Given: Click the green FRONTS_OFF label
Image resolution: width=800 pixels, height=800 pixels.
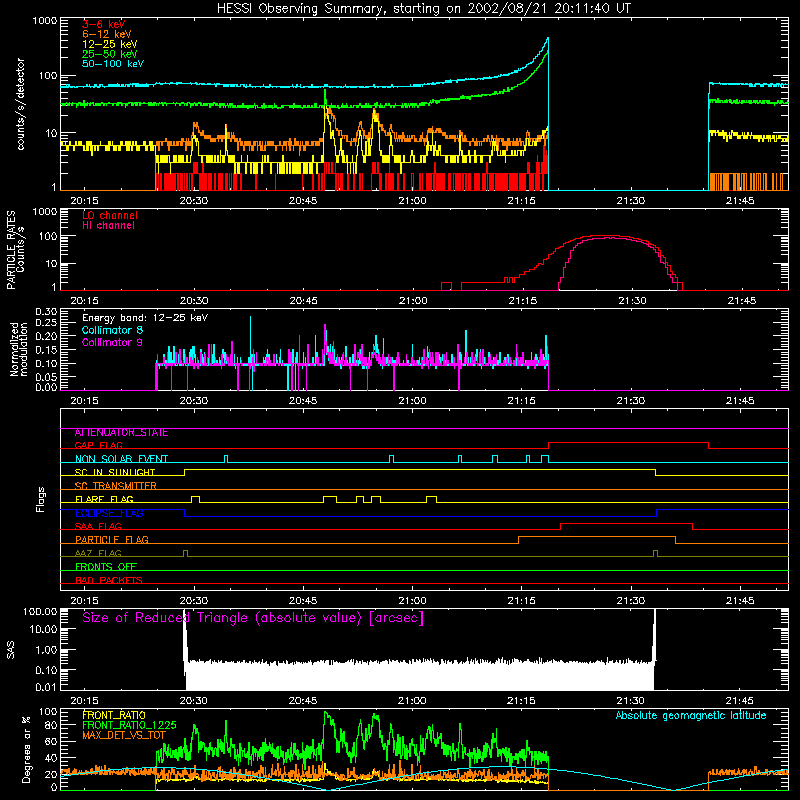Looking at the screenshot, I should coord(106,567).
